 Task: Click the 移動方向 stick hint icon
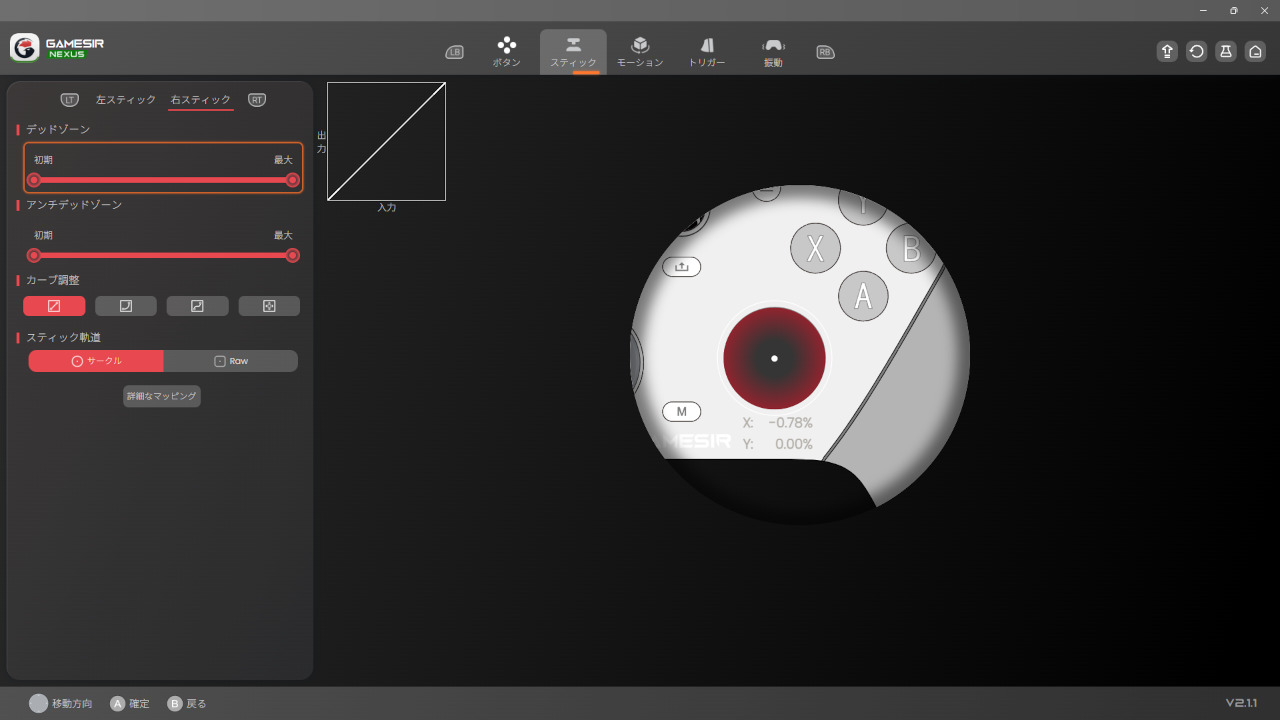click(x=38, y=703)
